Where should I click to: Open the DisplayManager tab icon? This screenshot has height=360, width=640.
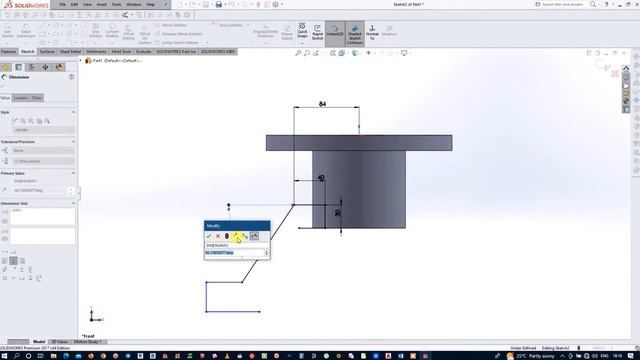pyautogui.click(x=59, y=67)
